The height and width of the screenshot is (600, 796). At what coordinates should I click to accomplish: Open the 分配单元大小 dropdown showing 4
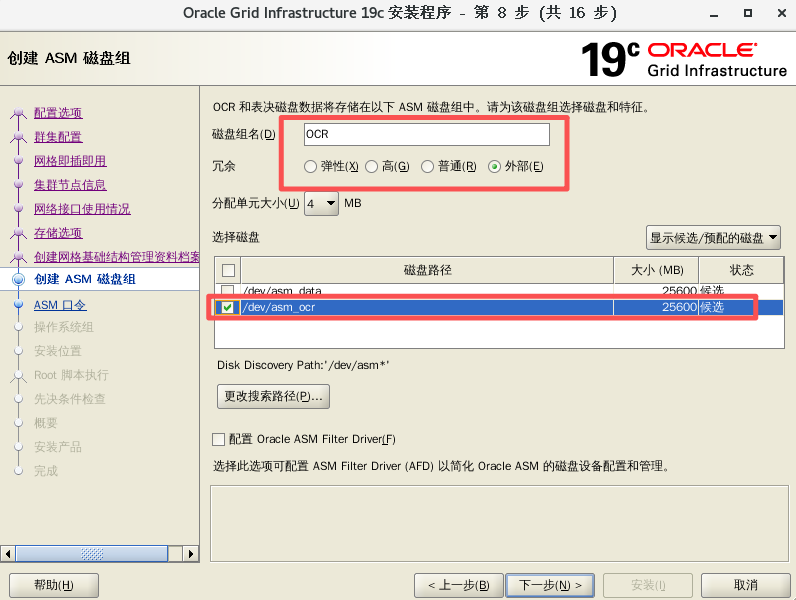coord(321,204)
